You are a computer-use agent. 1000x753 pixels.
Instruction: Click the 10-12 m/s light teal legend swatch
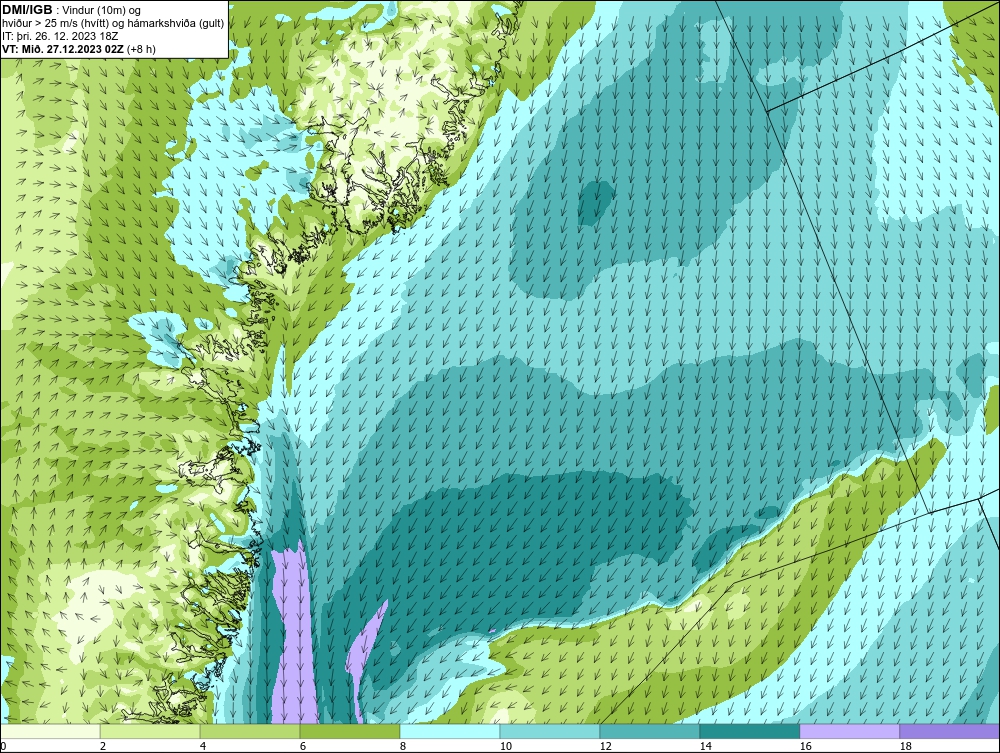click(550, 731)
